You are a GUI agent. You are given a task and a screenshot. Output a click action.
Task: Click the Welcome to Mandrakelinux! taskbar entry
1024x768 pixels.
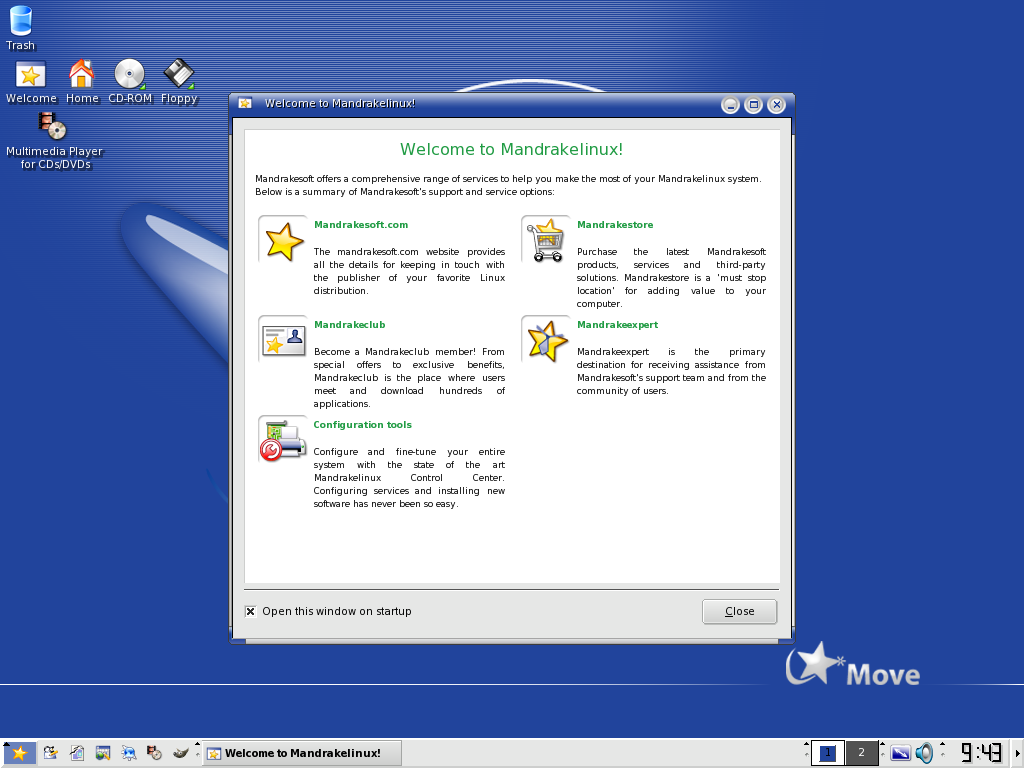pos(302,753)
